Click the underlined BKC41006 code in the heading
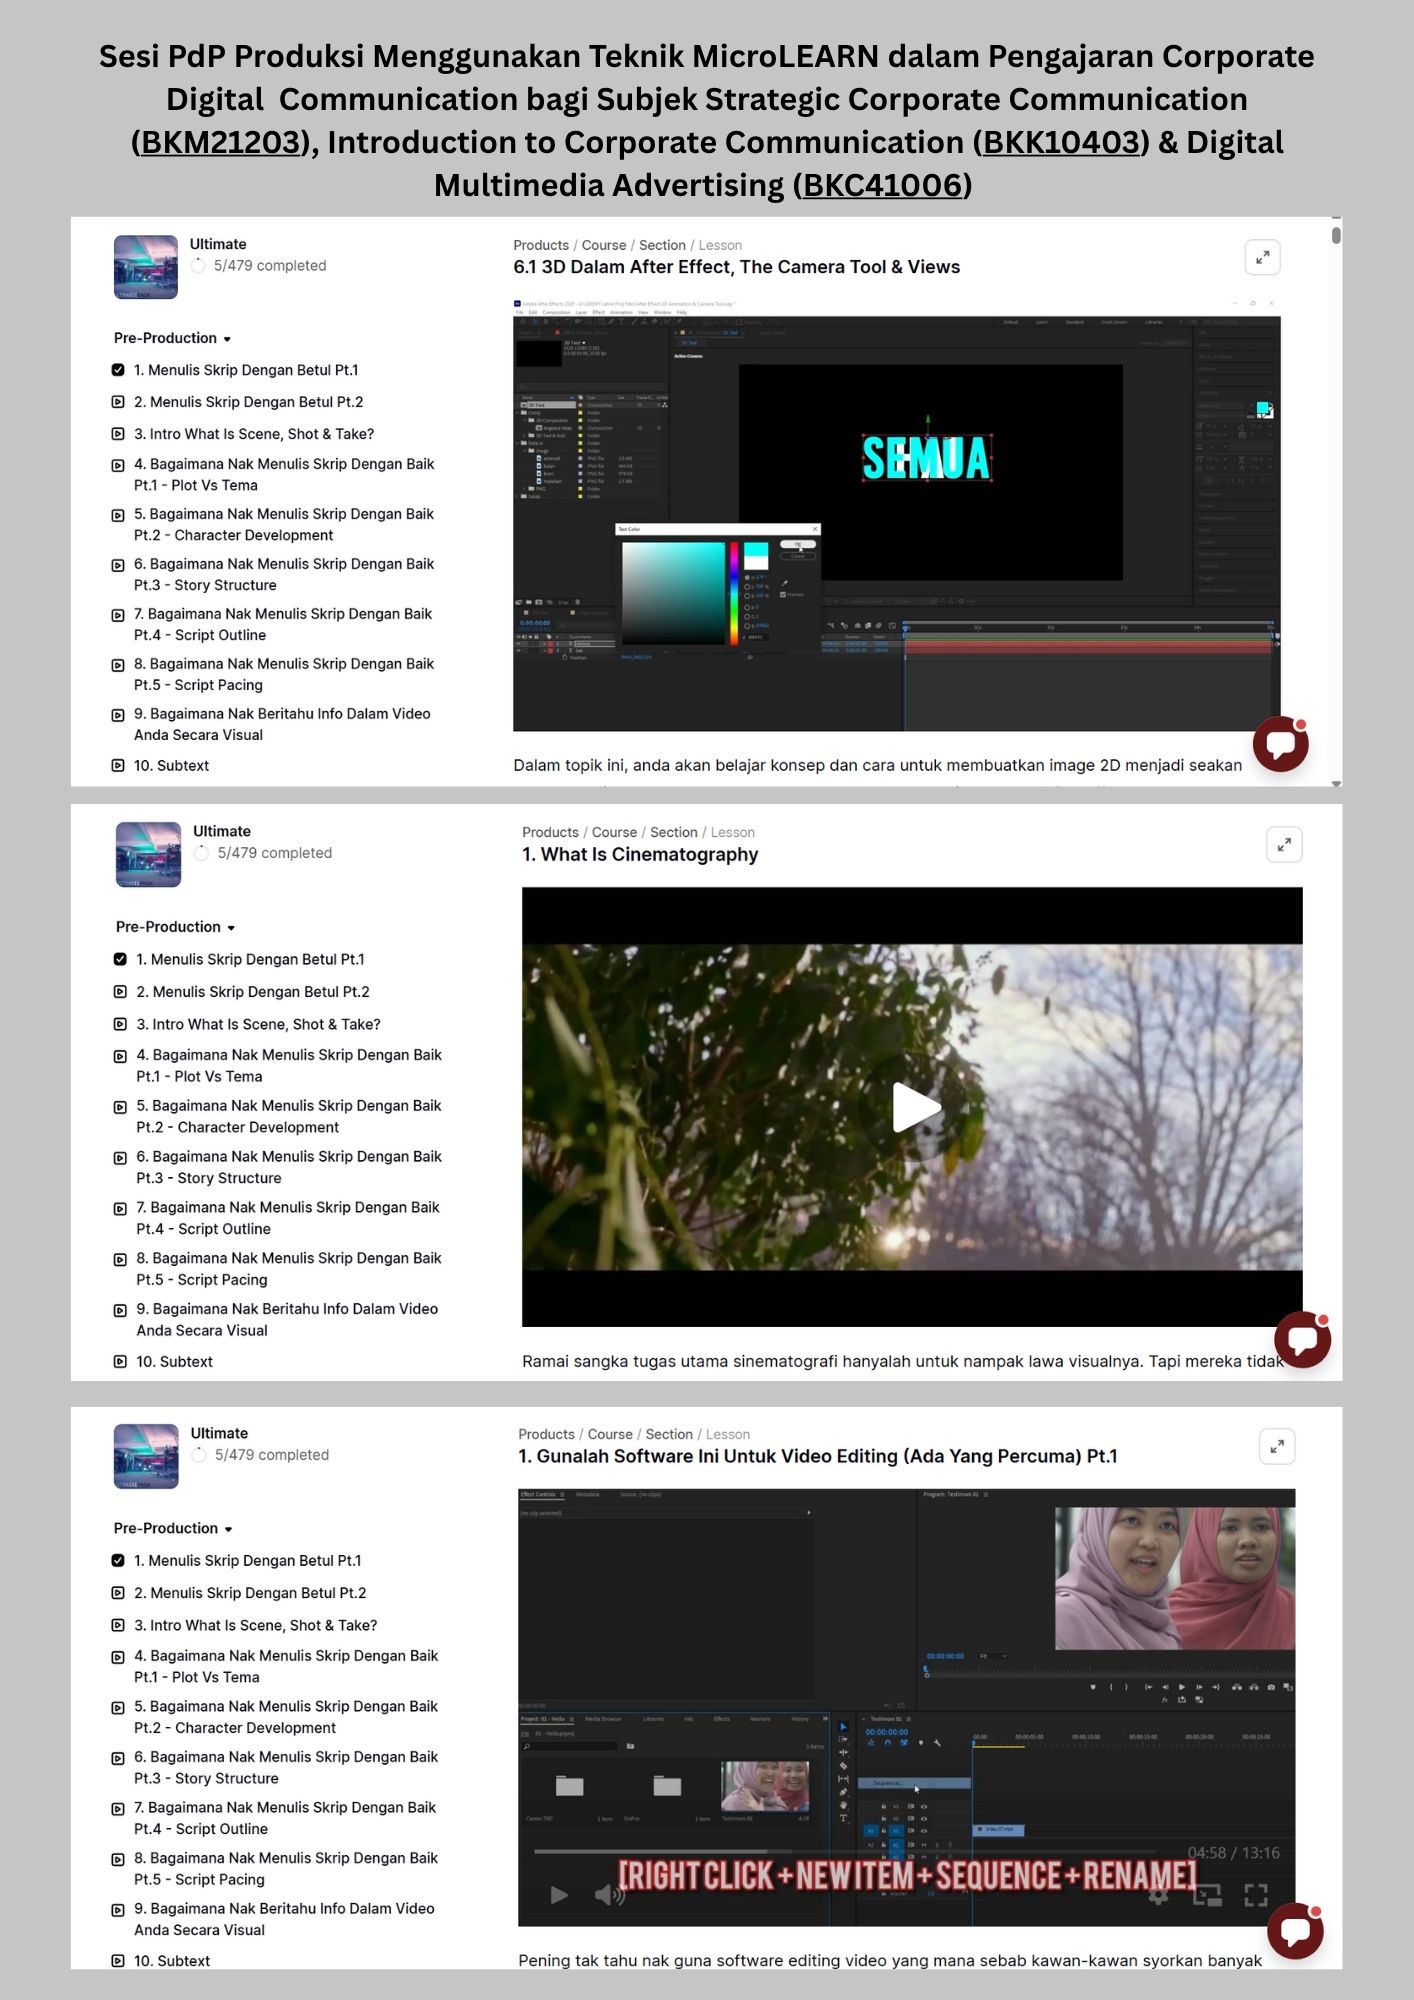Image resolution: width=1414 pixels, height=2000 pixels. tap(883, 186)
